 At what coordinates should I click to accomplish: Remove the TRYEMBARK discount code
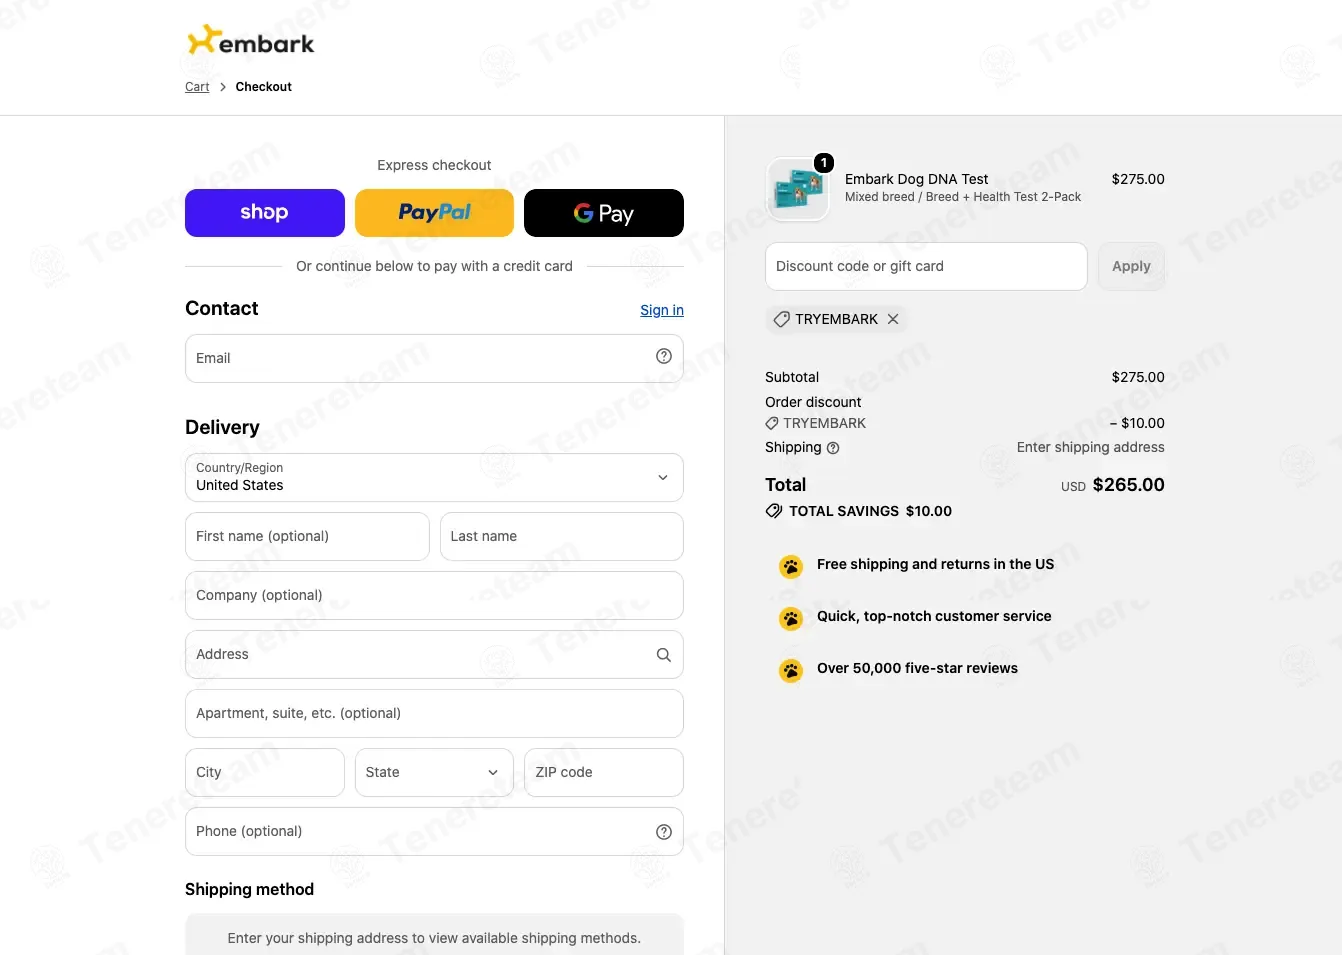click(x=893, y=319)
